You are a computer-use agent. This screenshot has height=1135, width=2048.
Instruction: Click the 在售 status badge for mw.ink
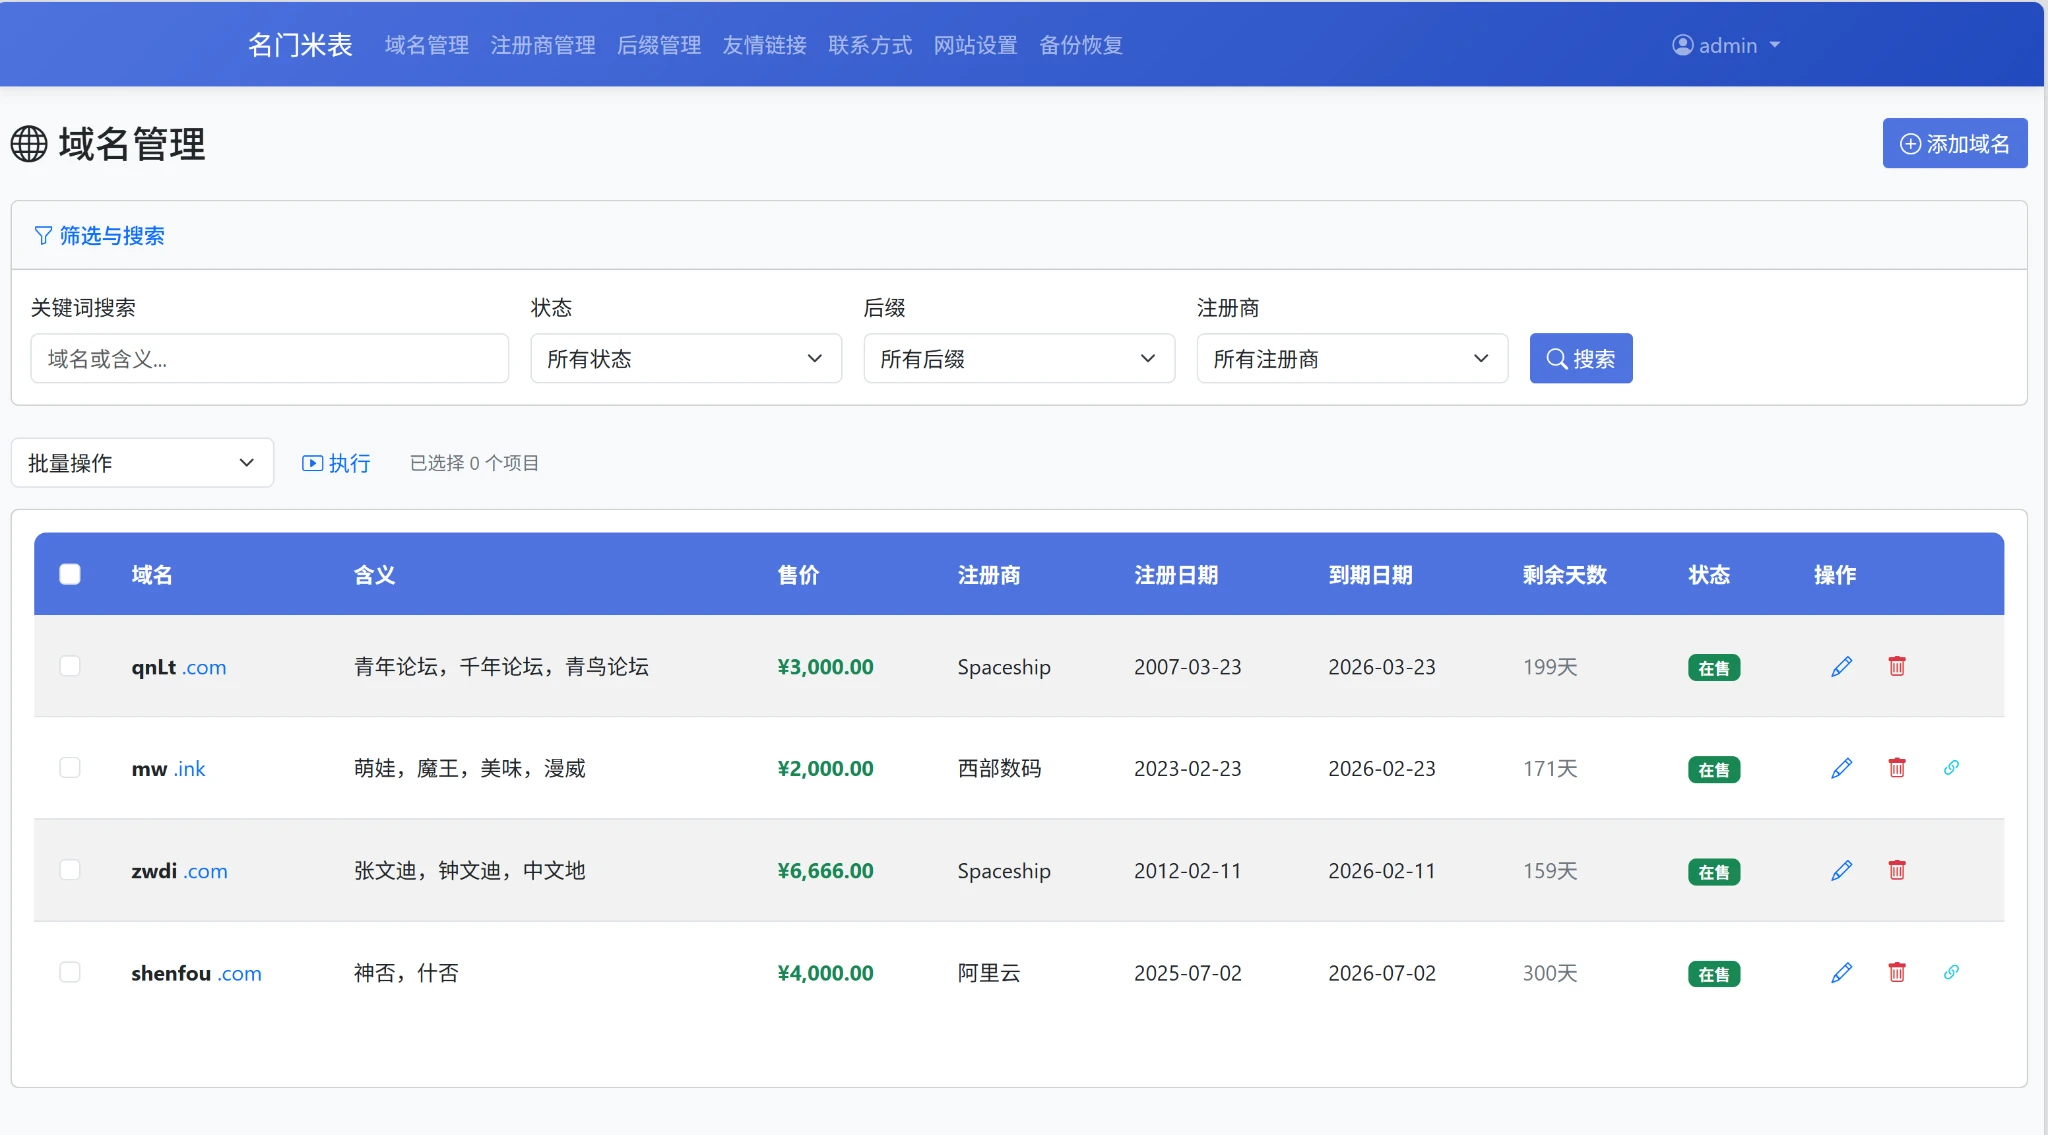1713,770
